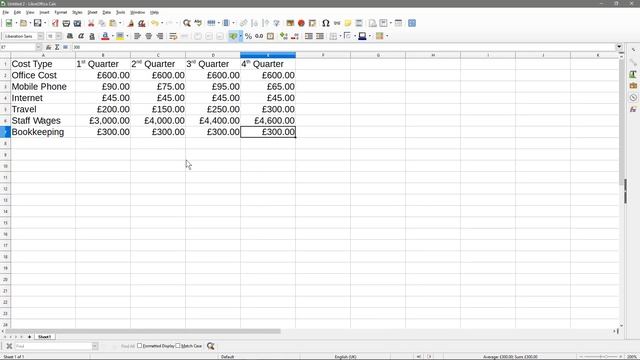The width and height of the screenshot is (640, 360).
Task: Expand background color dropdown arrow
Action: coord(127,36)
